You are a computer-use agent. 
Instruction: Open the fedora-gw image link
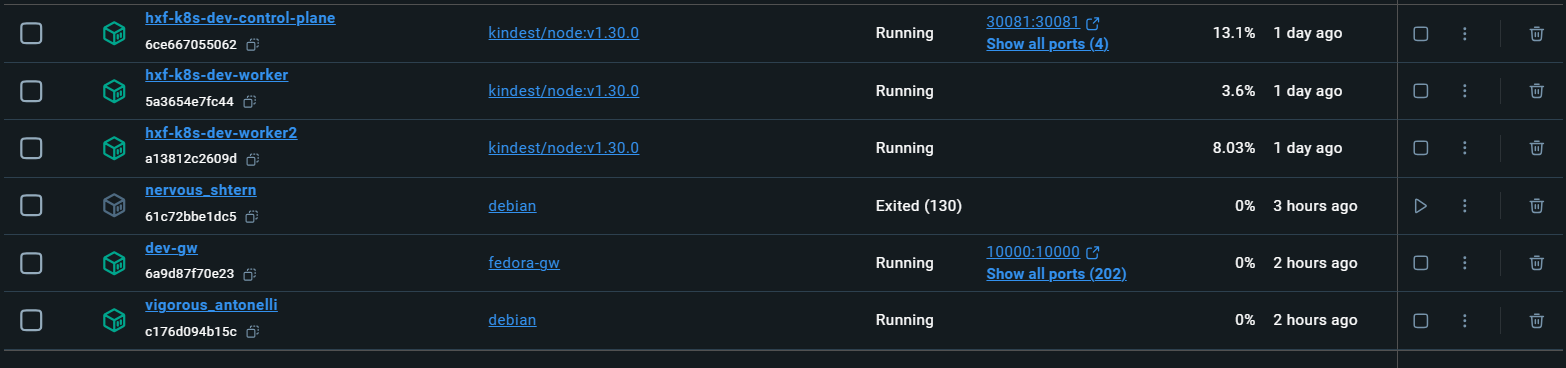point(523,263)
